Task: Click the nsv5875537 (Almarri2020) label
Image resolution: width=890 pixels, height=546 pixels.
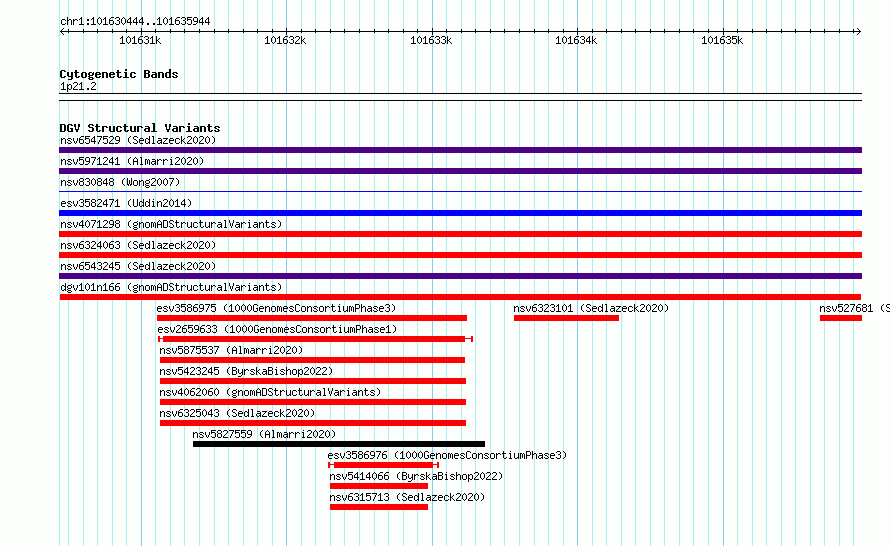Action: point(231,350)
